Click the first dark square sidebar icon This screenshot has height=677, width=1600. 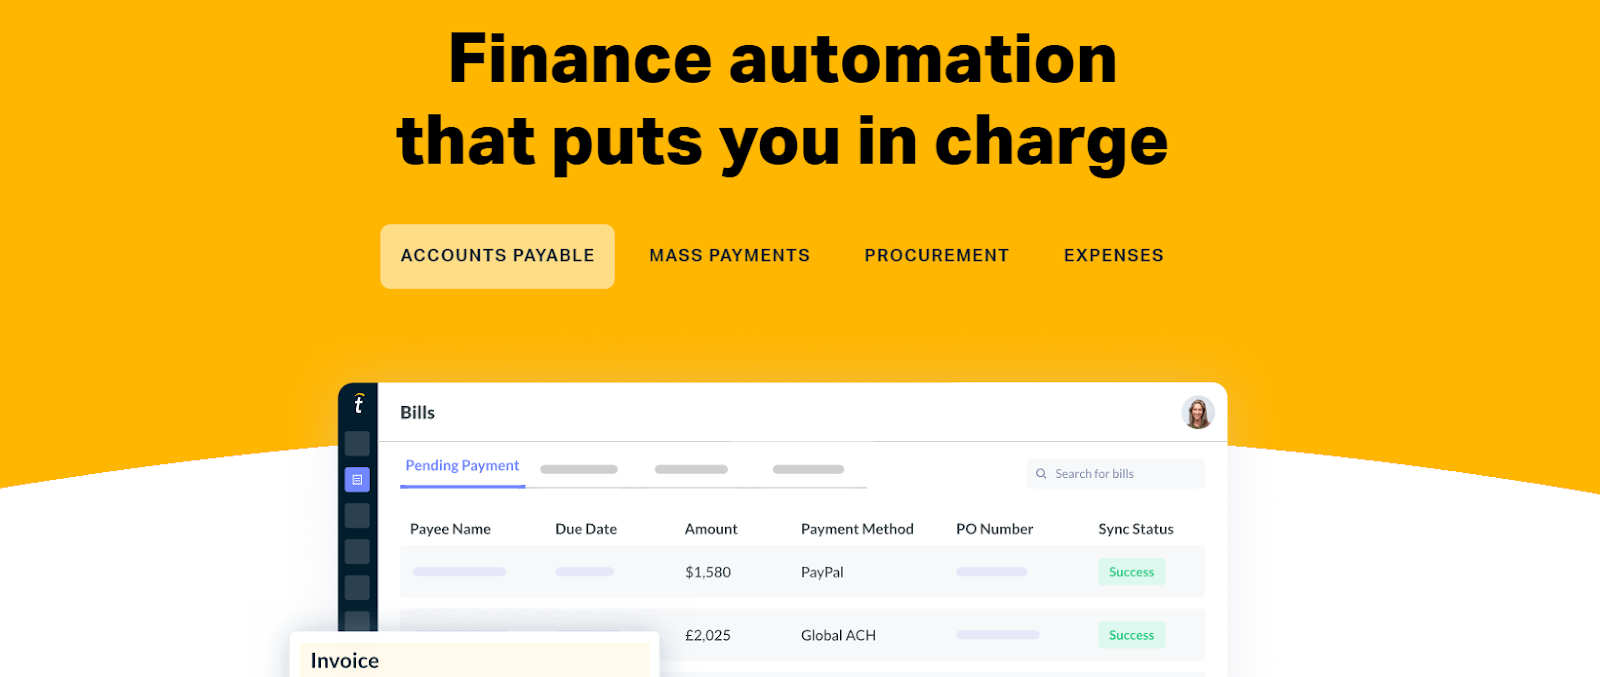tap(357, 444)
